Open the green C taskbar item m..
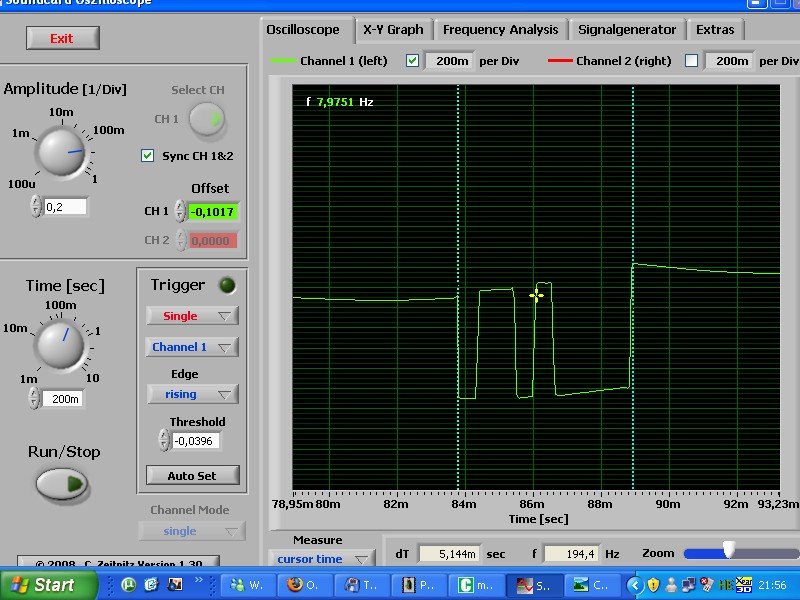Screen dimensions: 800x600 [x=477, y=585]
